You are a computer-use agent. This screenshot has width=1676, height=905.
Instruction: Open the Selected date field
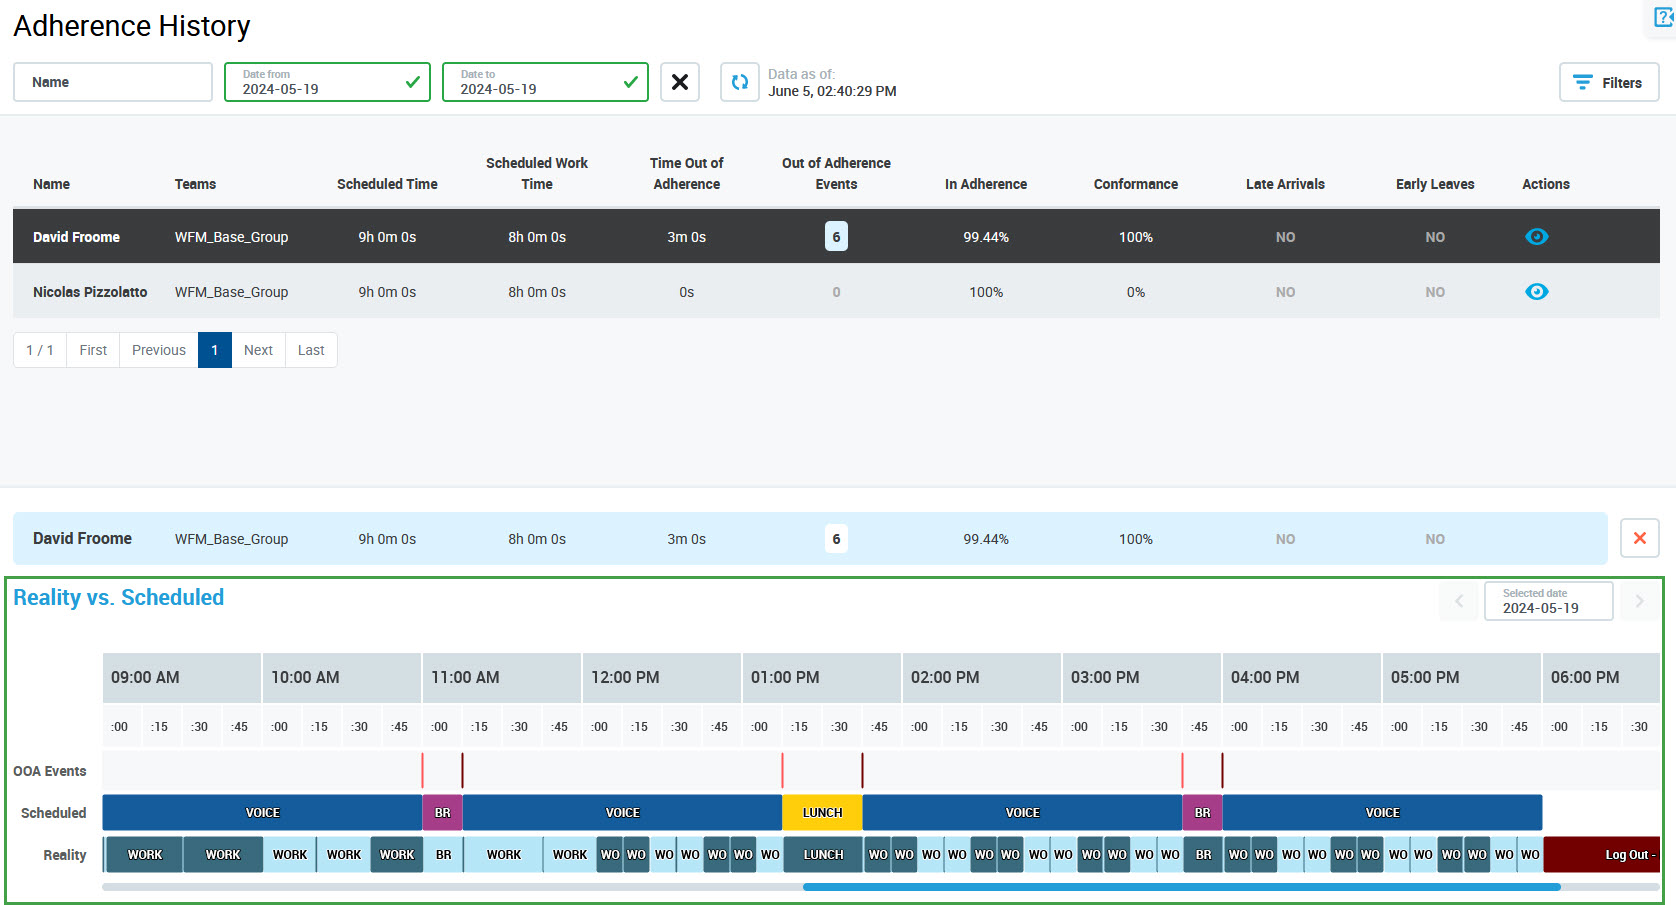coord(1548,601)
